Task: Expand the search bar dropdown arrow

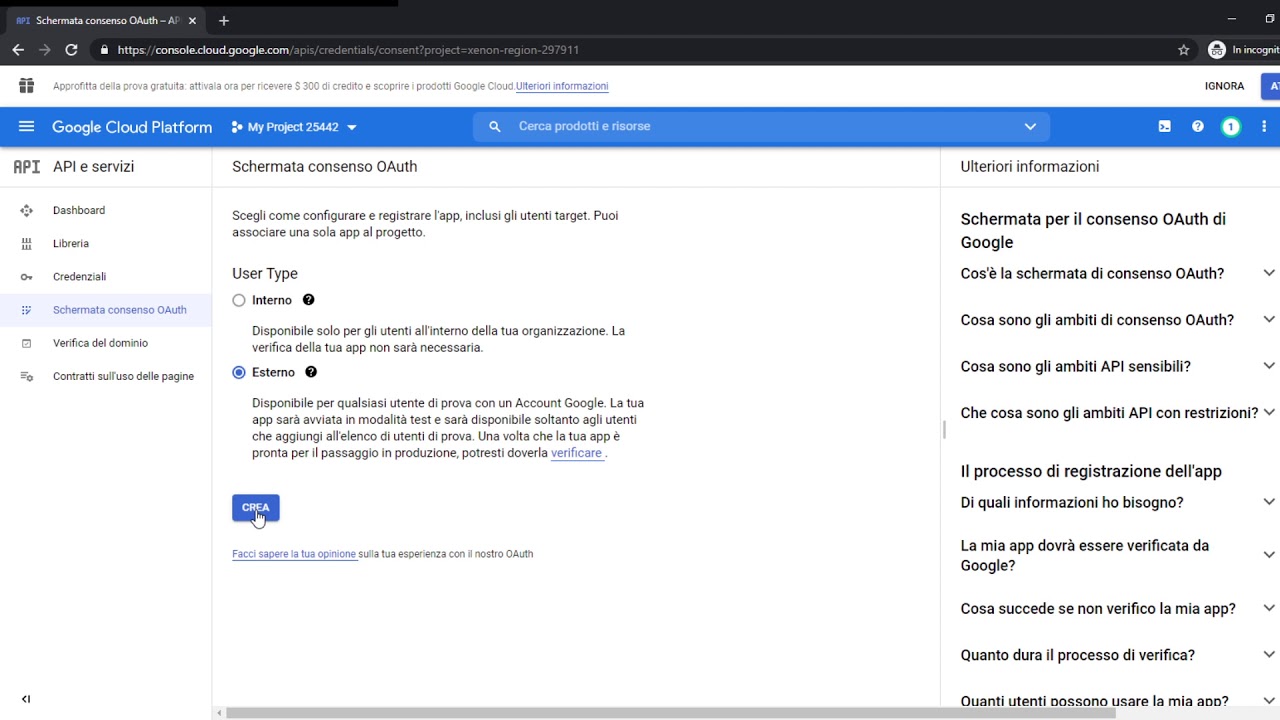Action: pos(1030,126)
